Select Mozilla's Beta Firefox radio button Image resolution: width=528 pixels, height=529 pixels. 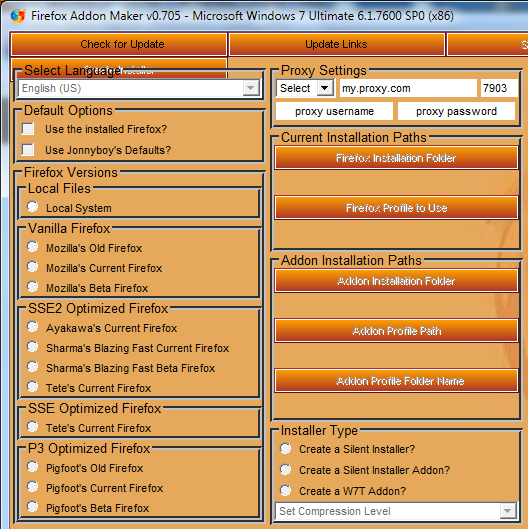click(32, 286)
